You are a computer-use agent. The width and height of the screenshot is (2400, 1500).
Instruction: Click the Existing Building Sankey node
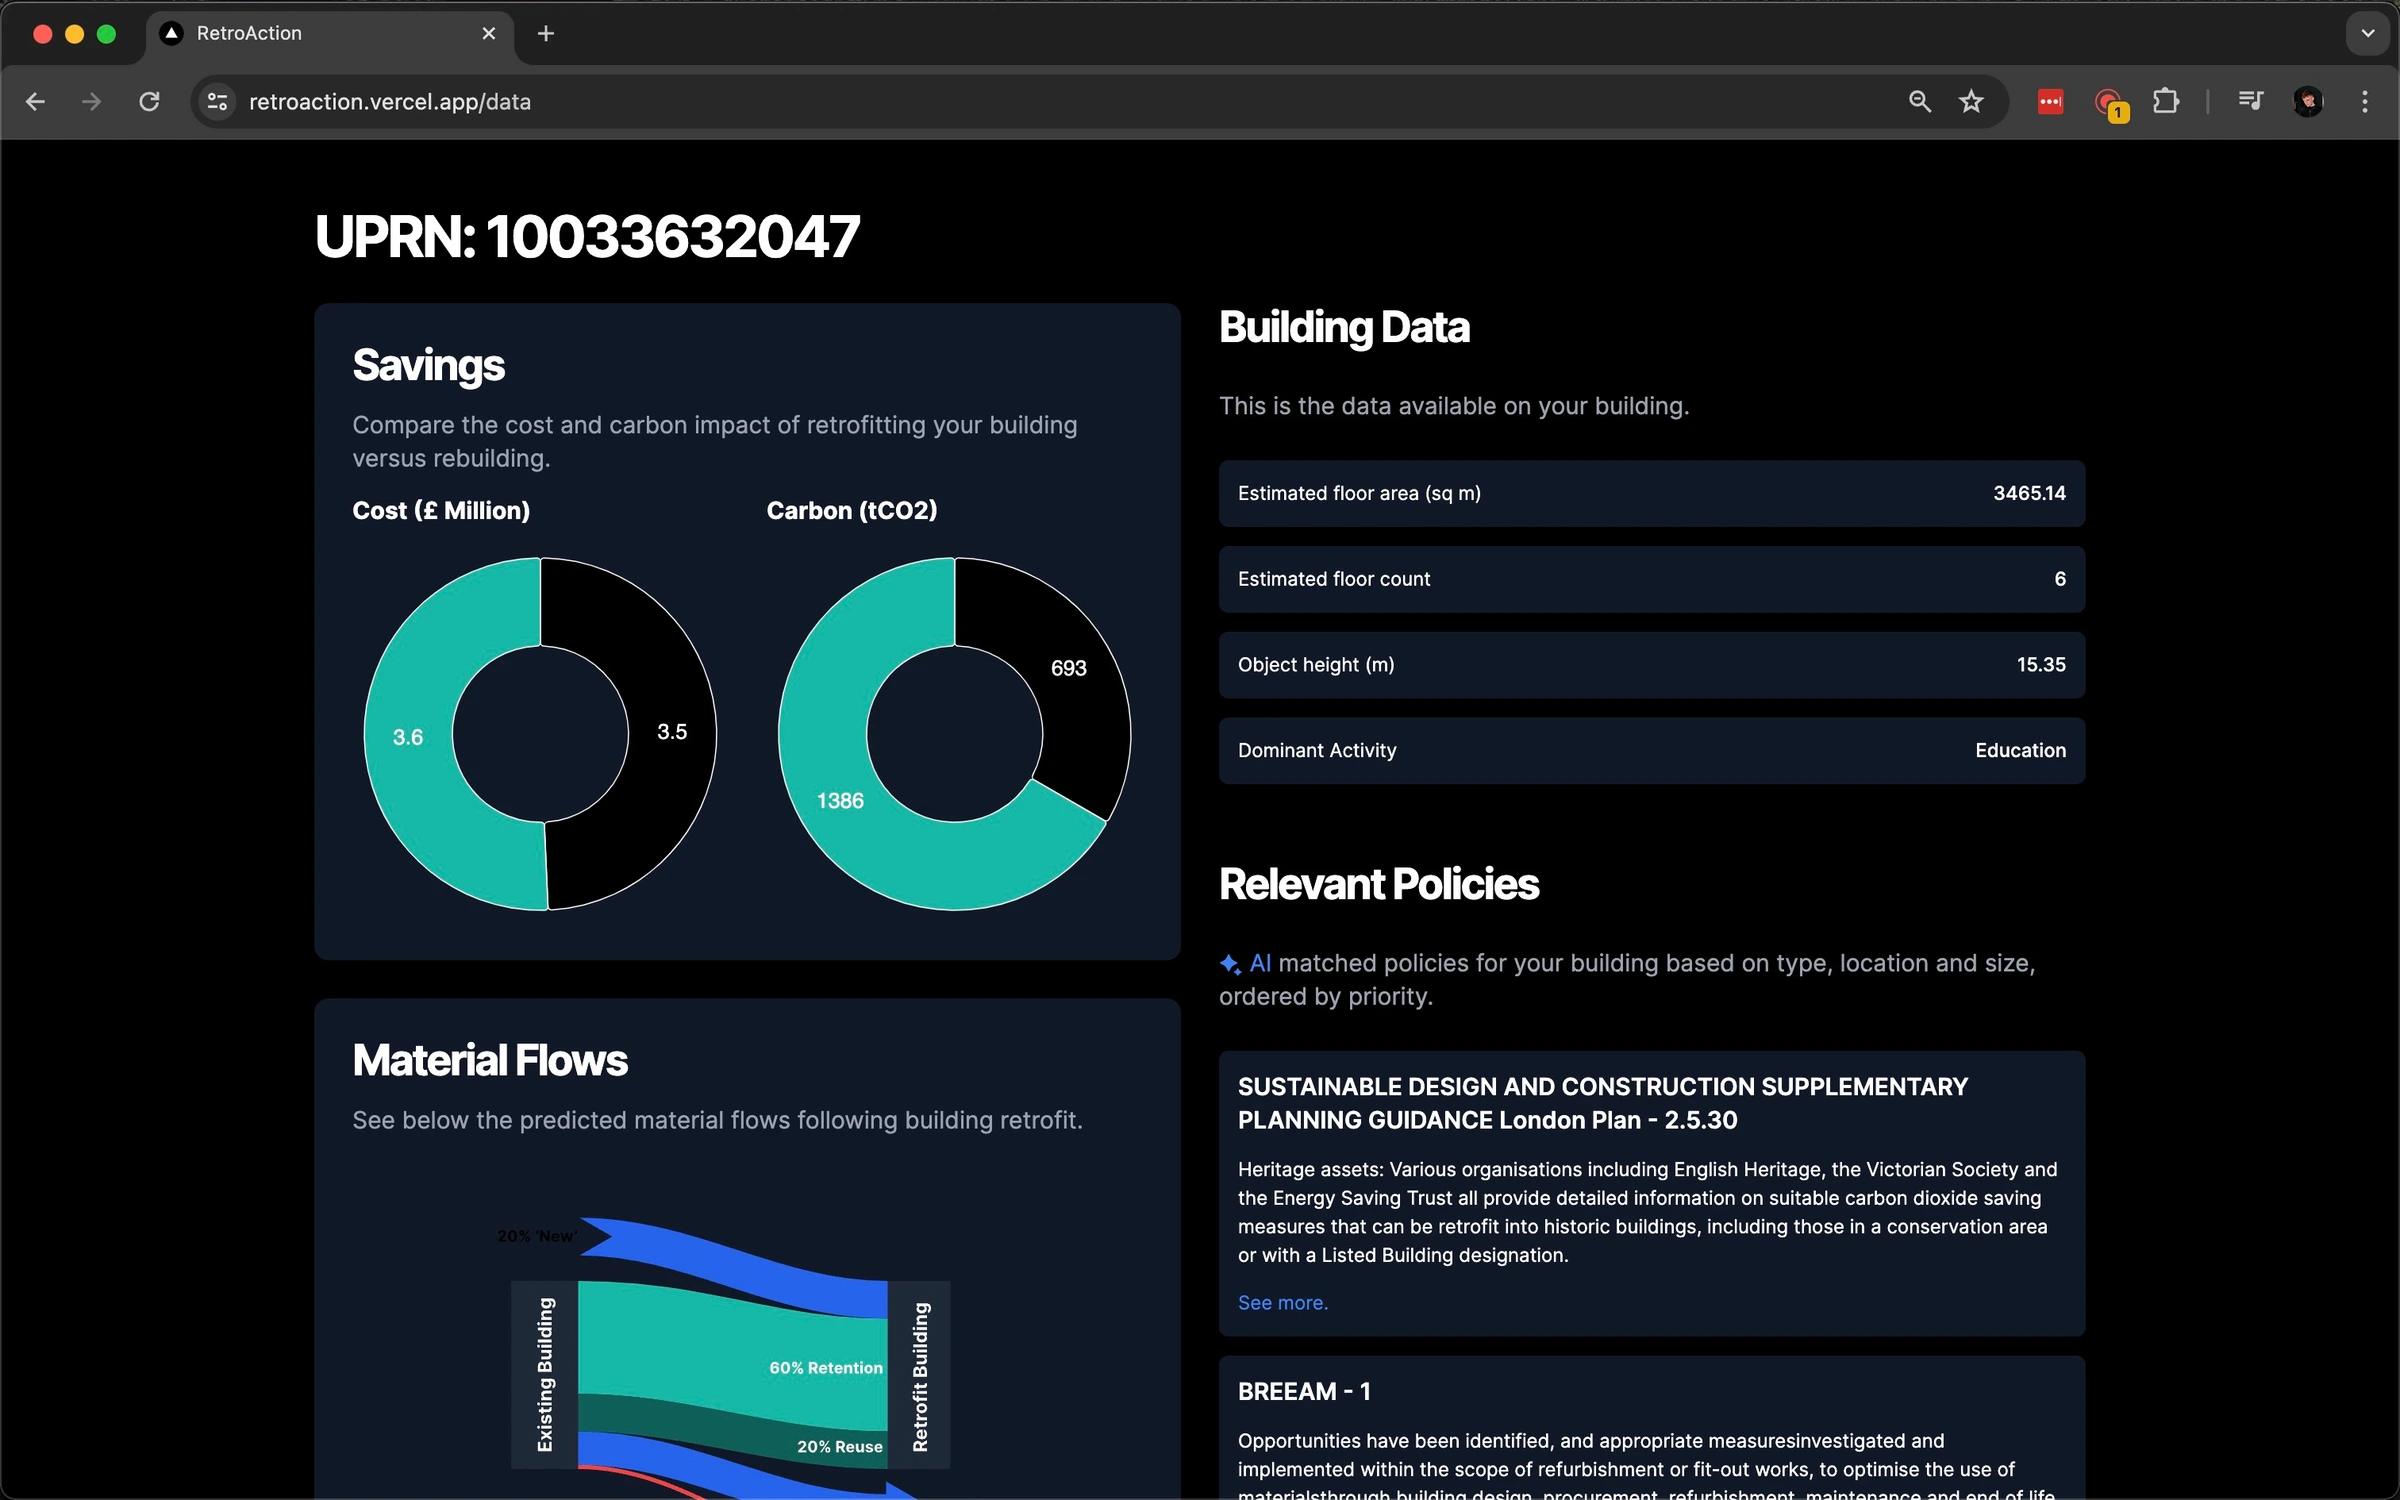(545, 1375)
